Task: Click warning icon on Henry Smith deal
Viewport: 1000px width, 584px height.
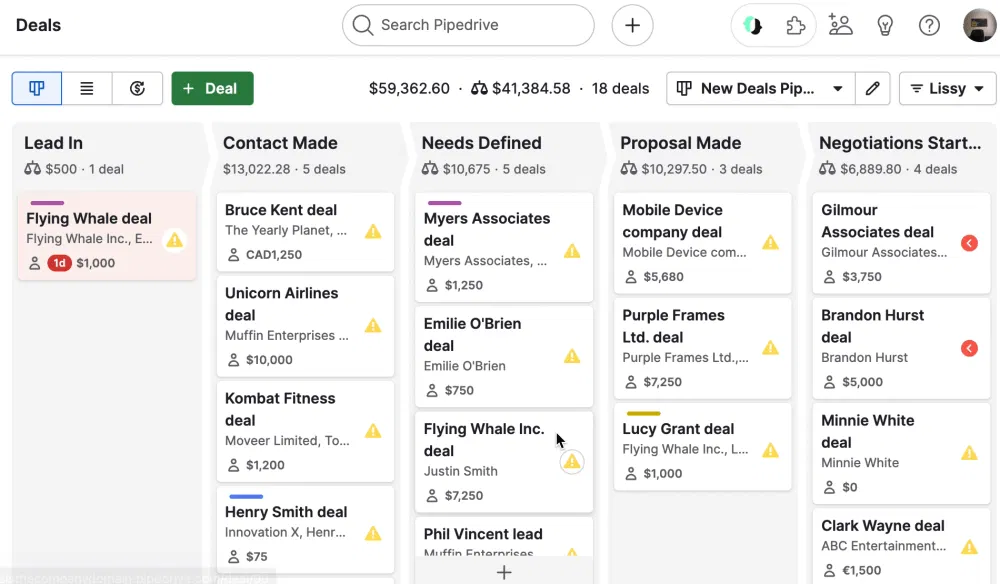Action: pyautogui.click(x=373, y=534)
